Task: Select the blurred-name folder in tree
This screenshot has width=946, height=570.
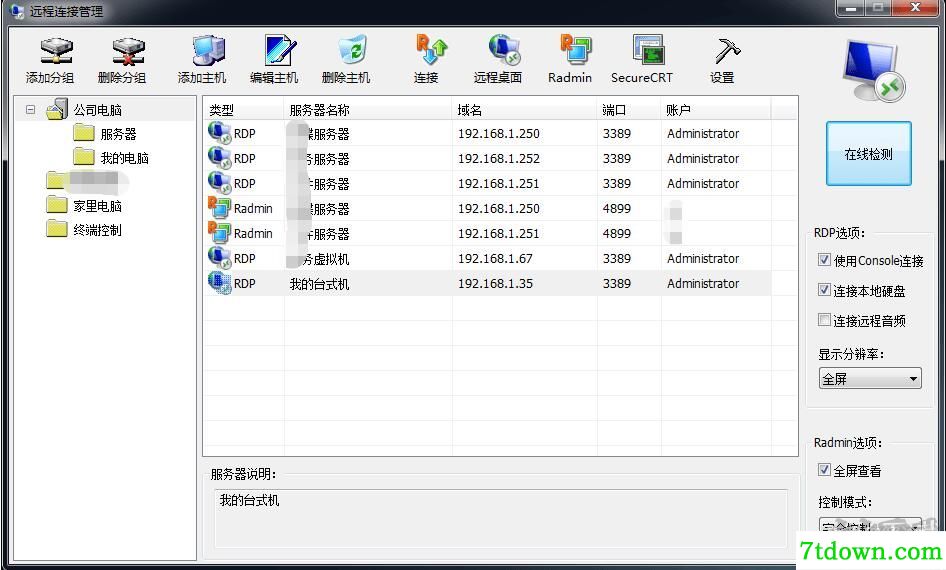Action: pyautogui.click(x=87, y=181)
